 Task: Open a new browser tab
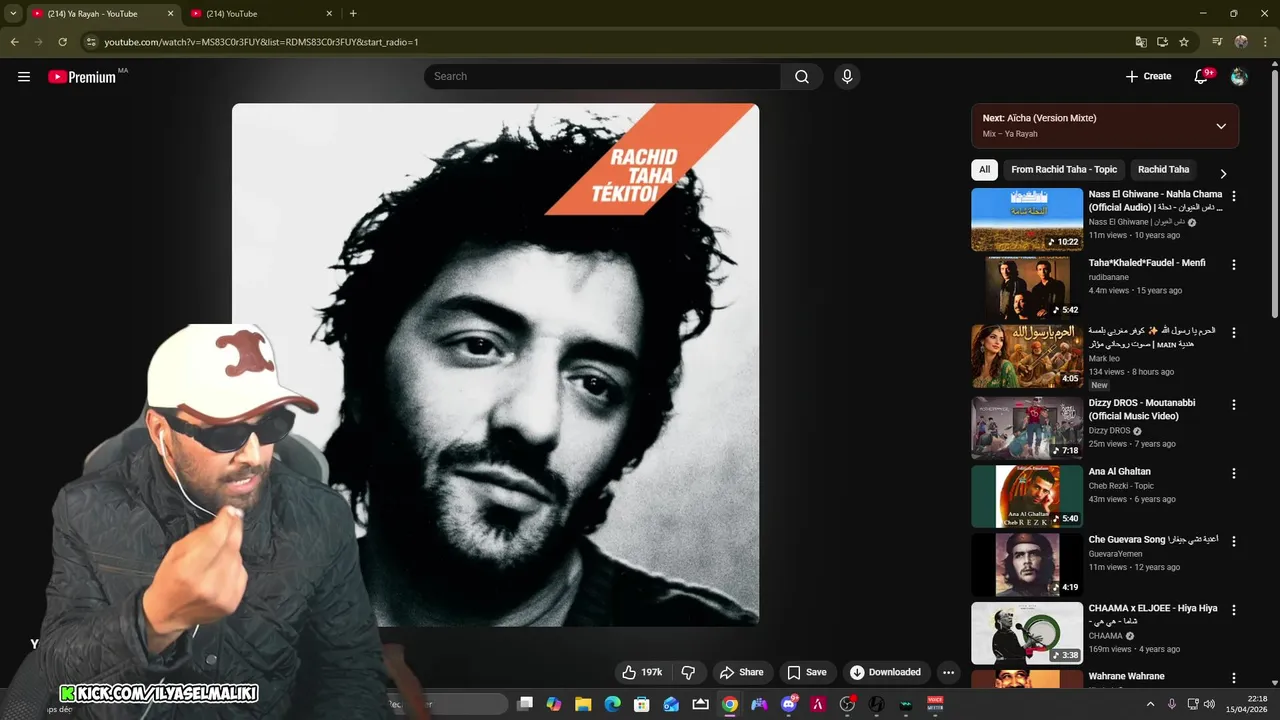[x=353, y=14]
